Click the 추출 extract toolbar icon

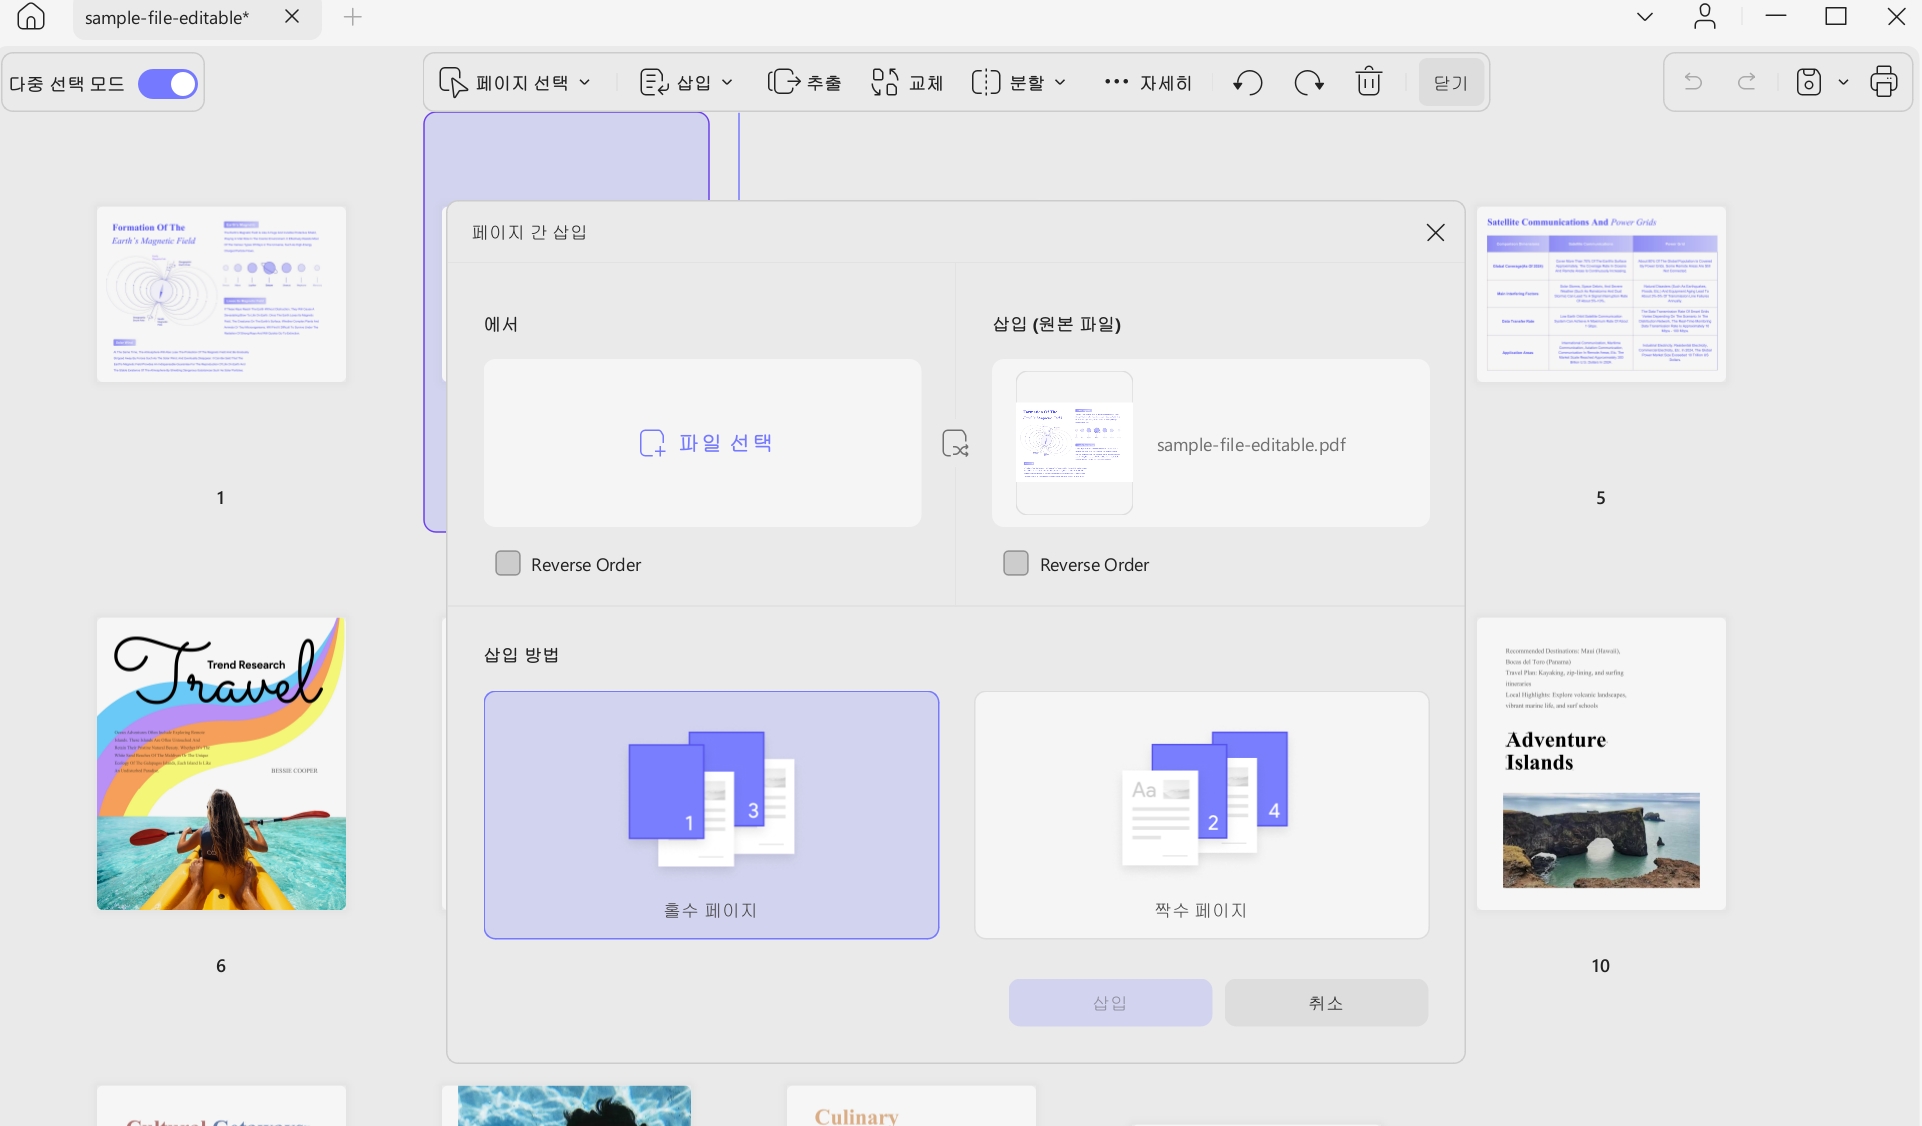tap(804, 82)
